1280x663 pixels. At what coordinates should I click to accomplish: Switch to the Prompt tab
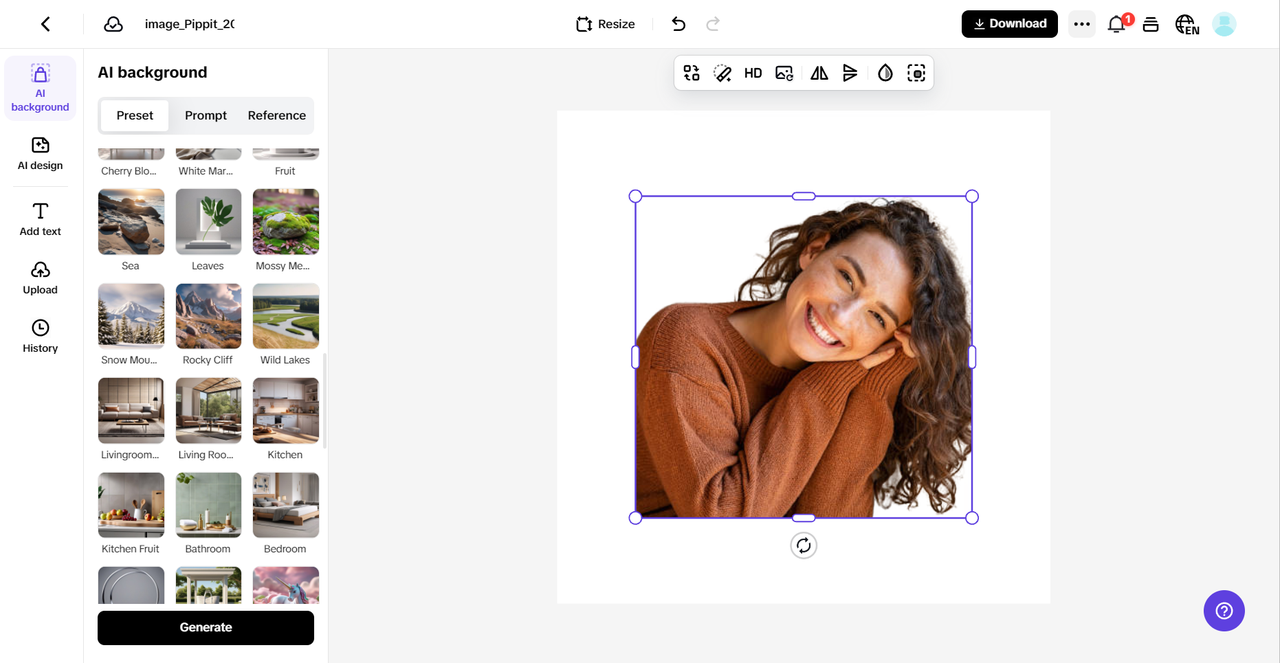coord(206,115)
